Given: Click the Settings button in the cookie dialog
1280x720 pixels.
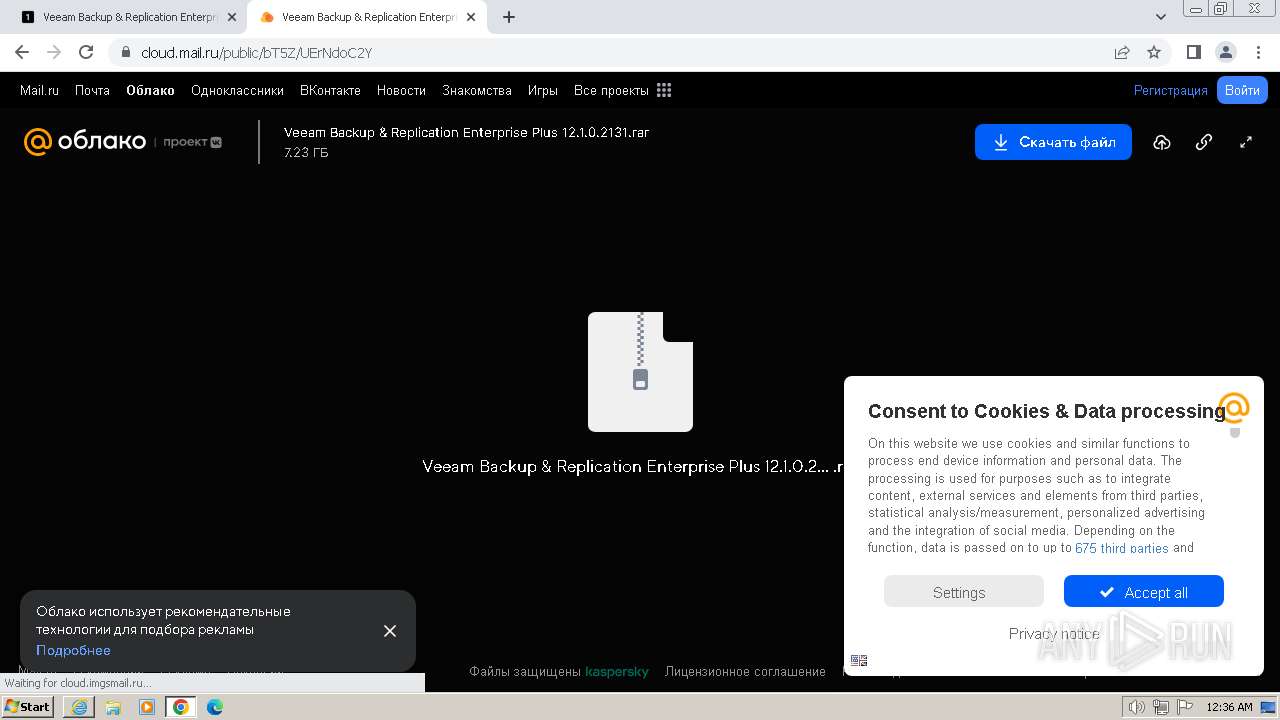Looking at the screenshot, I should 963,591.
